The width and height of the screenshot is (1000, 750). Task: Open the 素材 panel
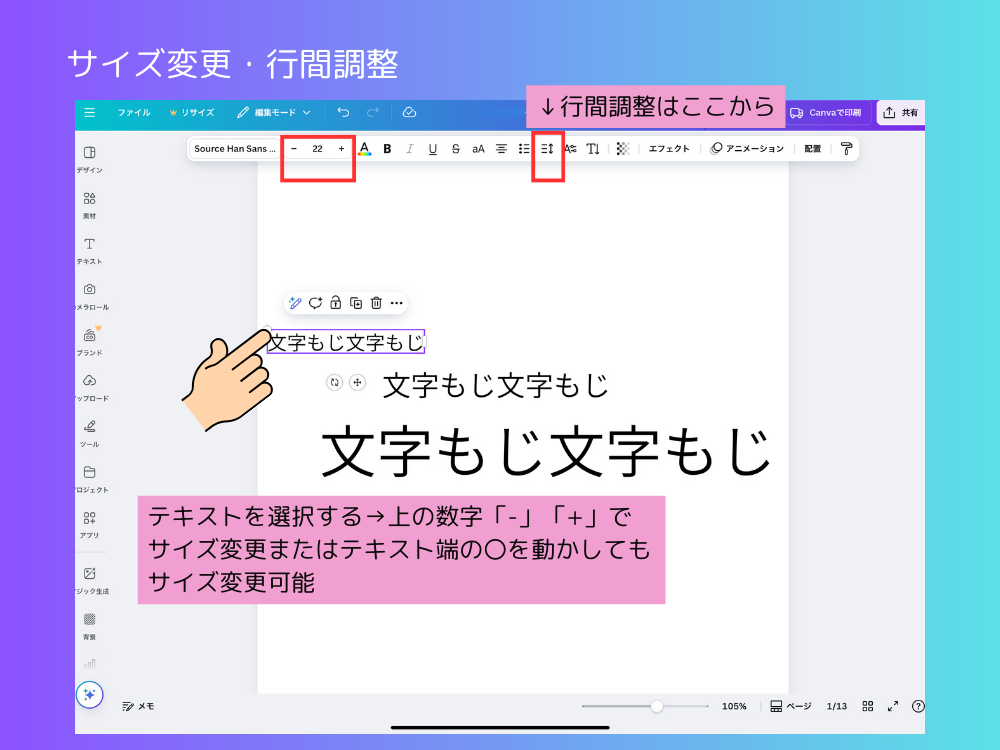point(90,204)
